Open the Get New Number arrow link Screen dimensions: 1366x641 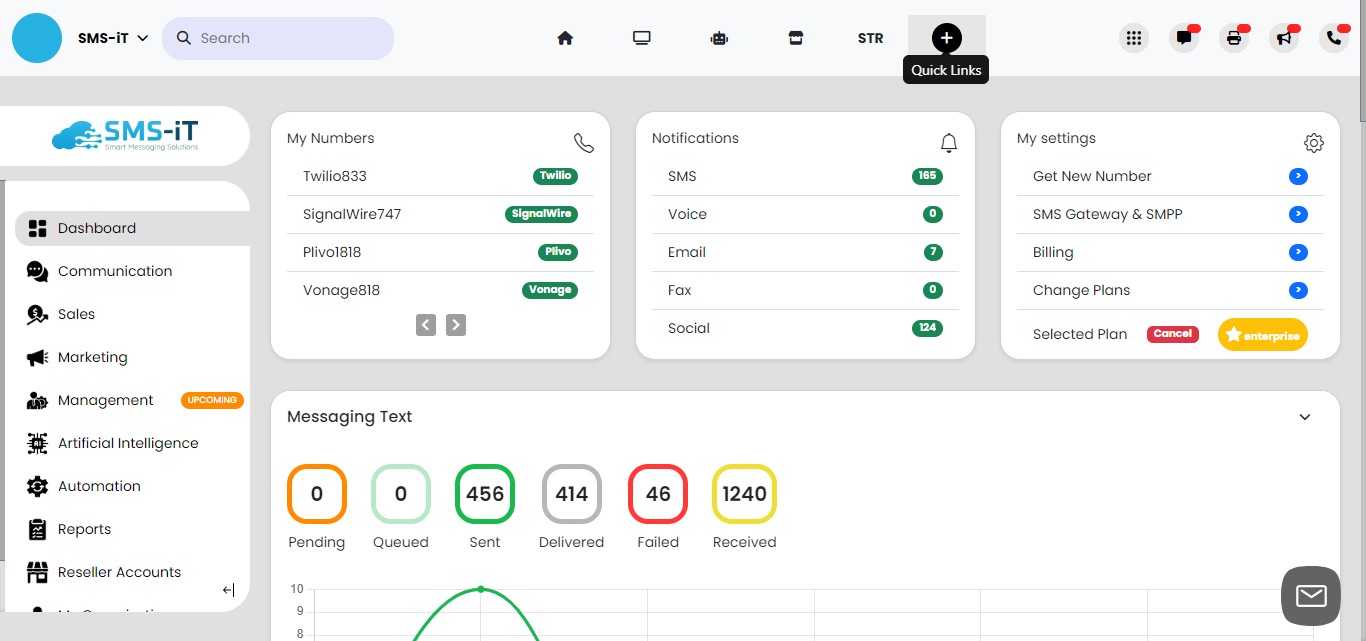tap(1298, 176)
